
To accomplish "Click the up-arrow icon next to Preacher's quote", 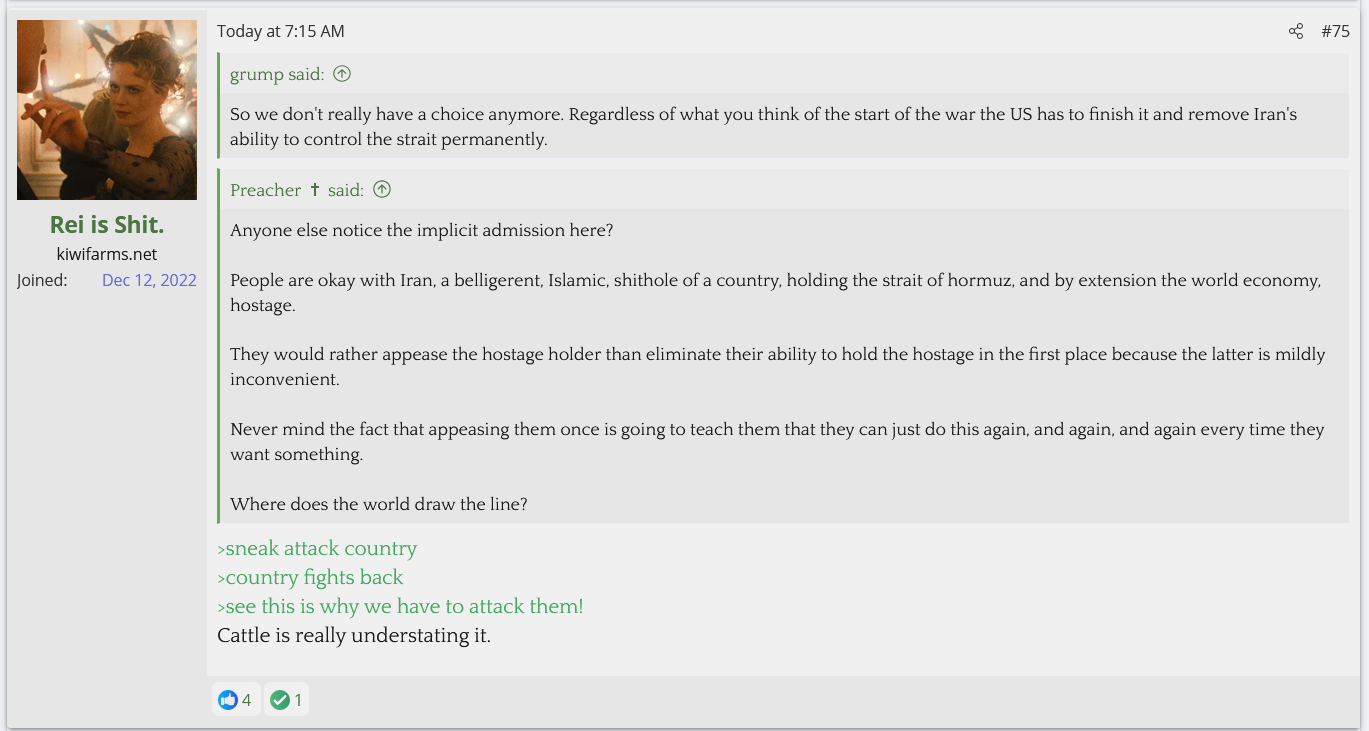I will tap(382, 190).
